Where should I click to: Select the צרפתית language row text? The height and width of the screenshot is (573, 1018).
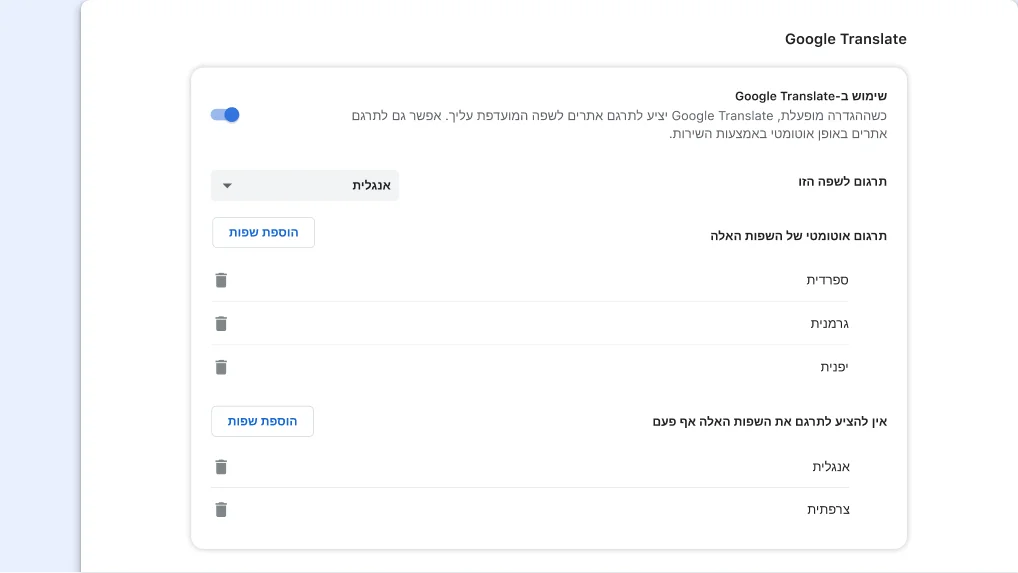pos(828,509)
